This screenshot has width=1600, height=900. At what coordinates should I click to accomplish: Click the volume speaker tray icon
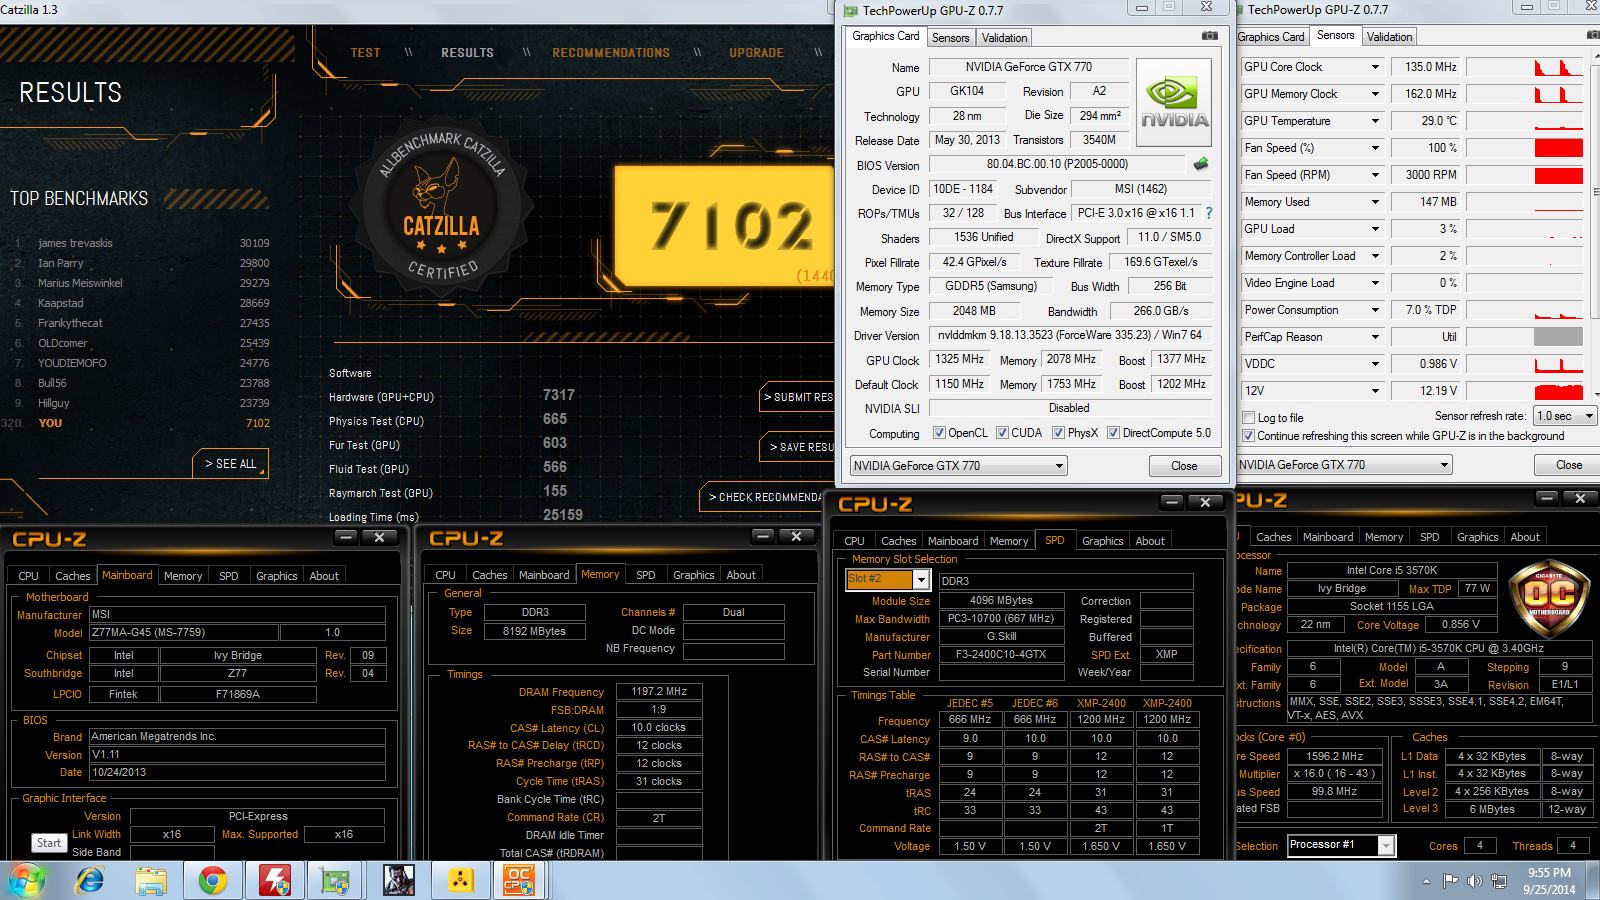1474,881
